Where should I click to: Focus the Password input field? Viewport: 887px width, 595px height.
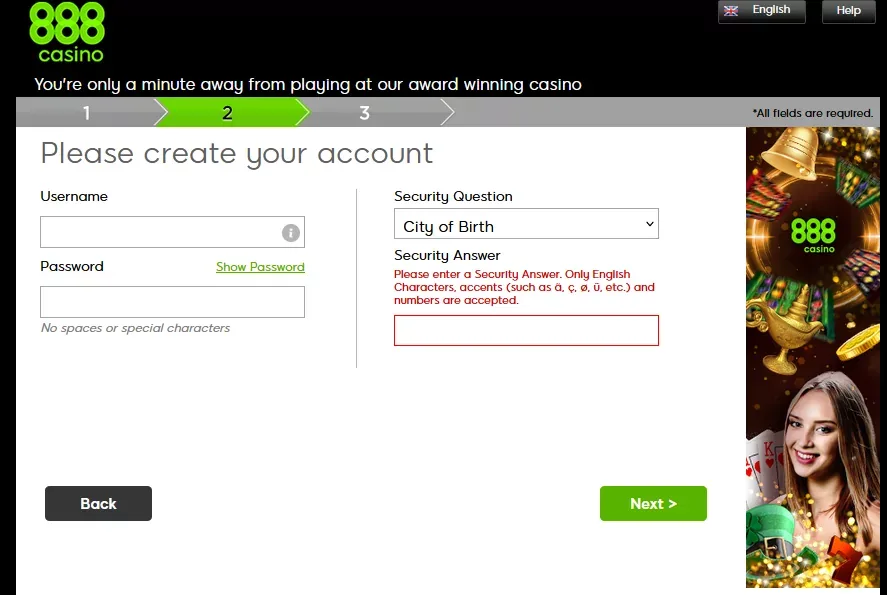click(172, 302)
